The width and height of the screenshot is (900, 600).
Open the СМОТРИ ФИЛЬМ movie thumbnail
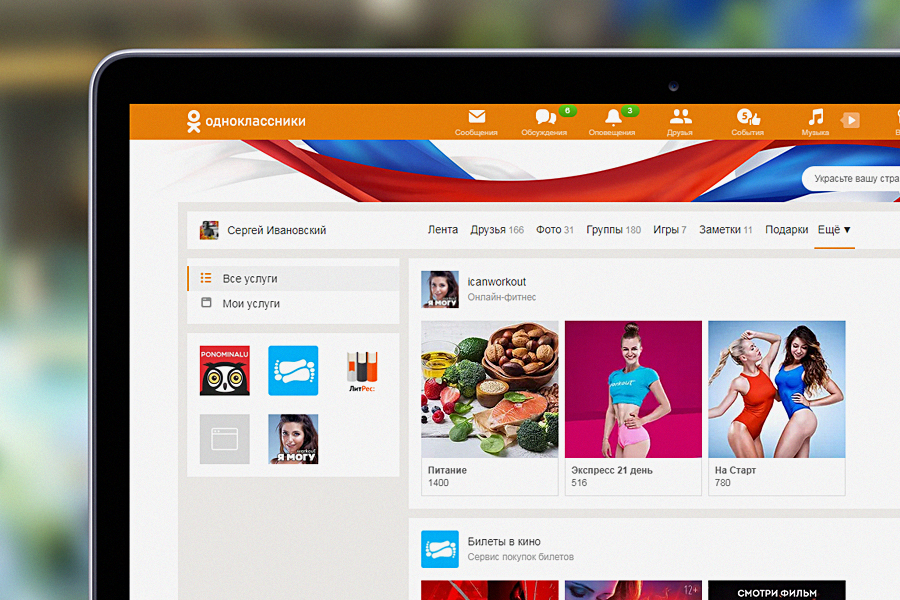click(x=777, y=590)
